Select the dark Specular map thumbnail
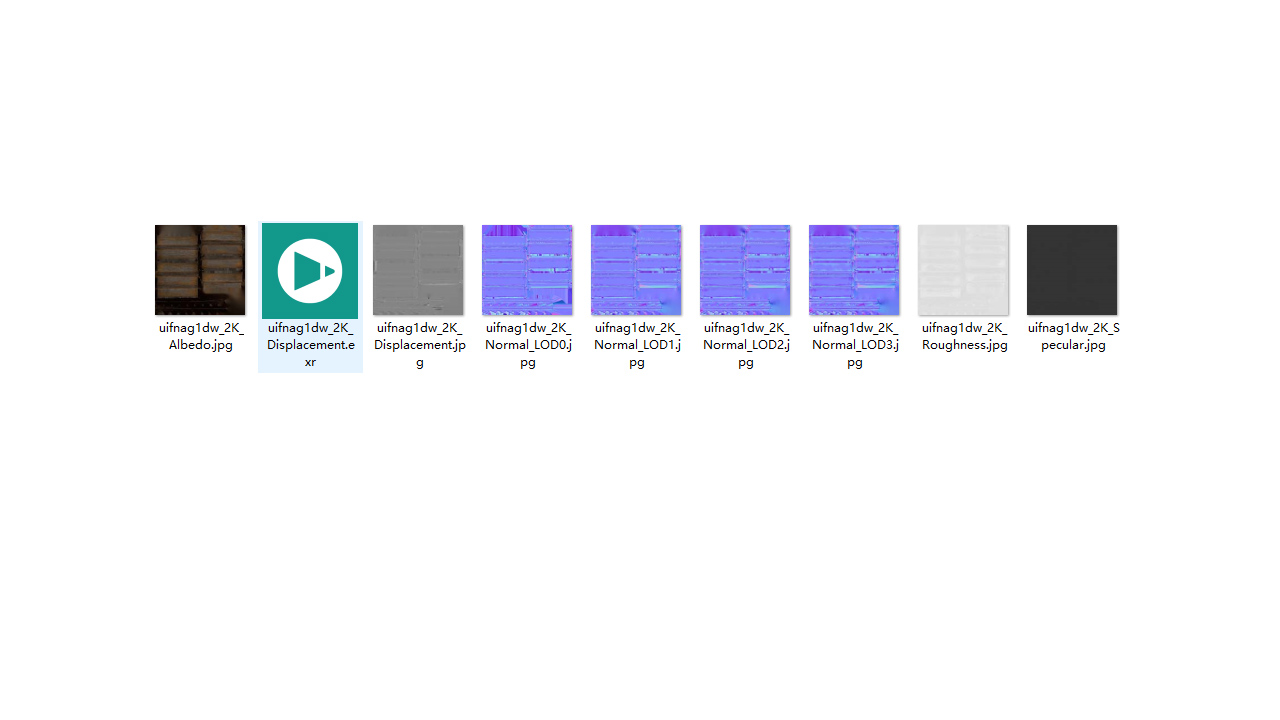The width and height of the screenshot is (1280, 720). click(x=1072, y=270)
